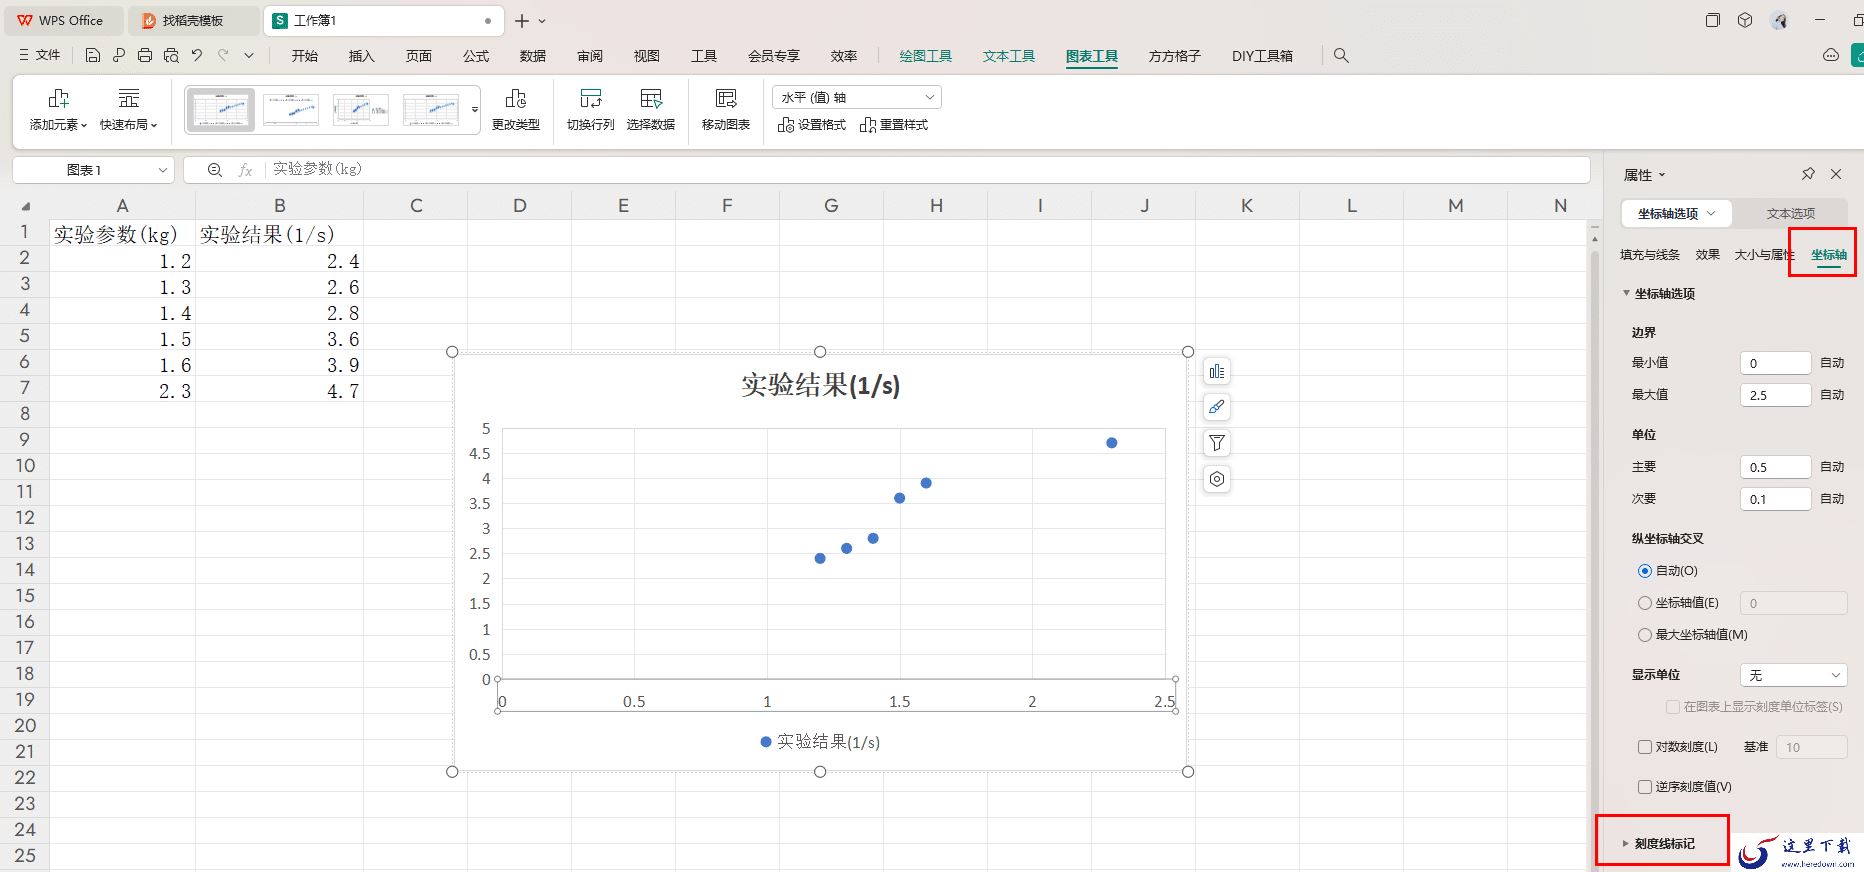This screenshot has height=872, width=1864.
Task: Switch to the 视图 (View) ribbon tab
Action: (x=647, y=56)
